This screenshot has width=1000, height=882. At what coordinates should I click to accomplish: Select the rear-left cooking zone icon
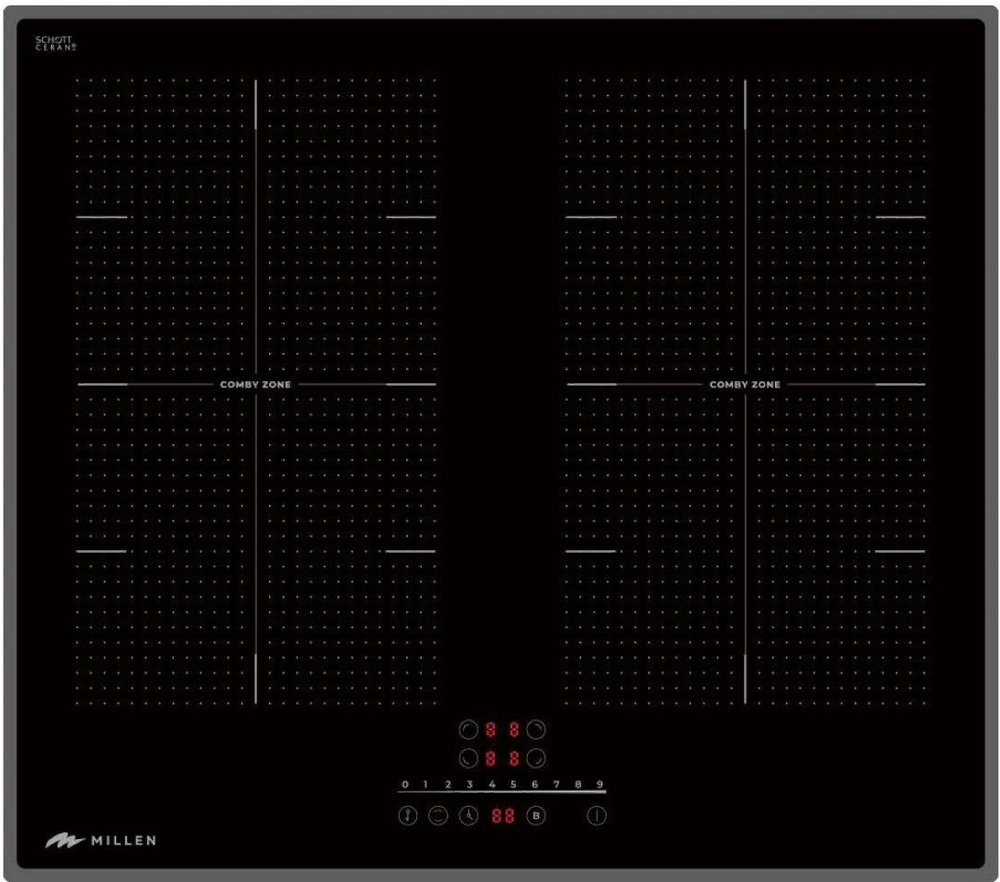pos(468,730)
